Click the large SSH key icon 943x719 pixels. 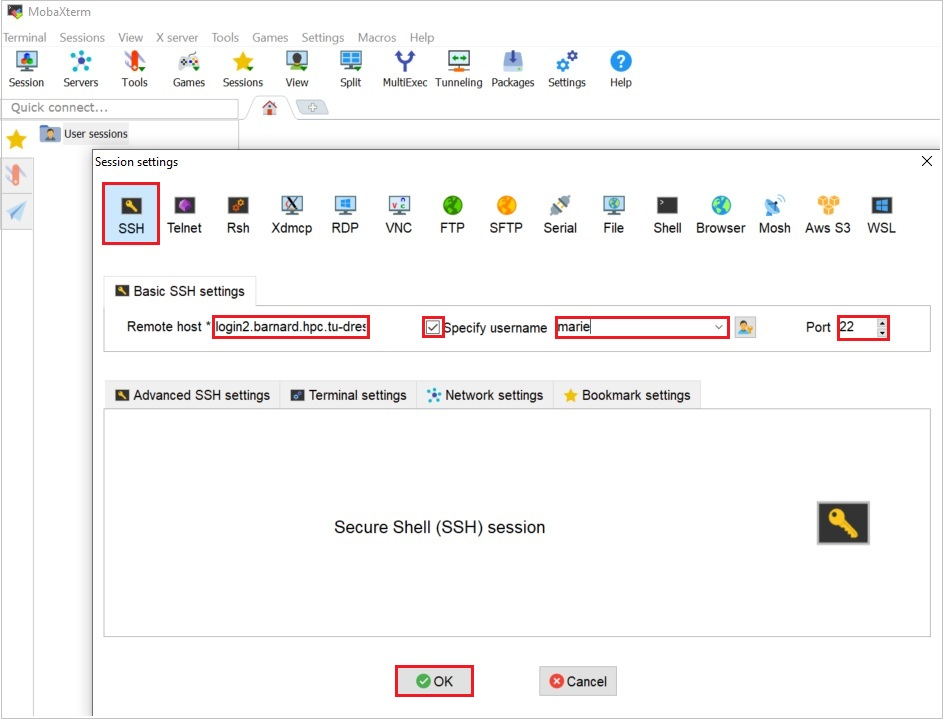click(843, 523)
